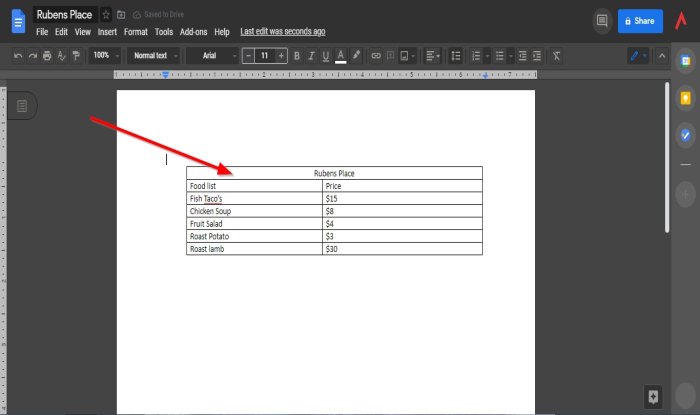700x415 pixels.
Task: Open the account avatar at top right
Action: click(681, 21)
